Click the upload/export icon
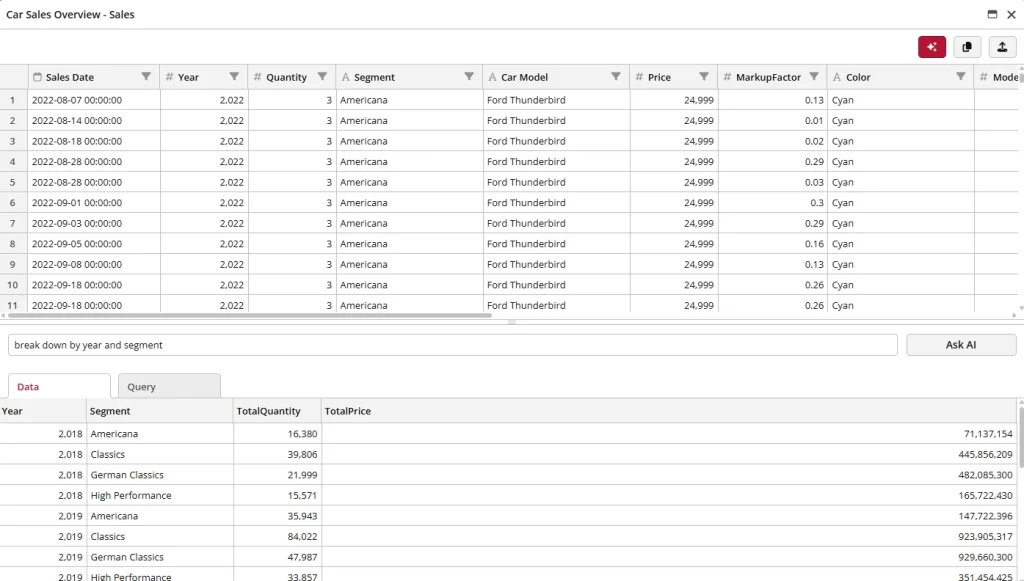The height and width of the screenshot is (581, 1024). tap(1002, 46)
